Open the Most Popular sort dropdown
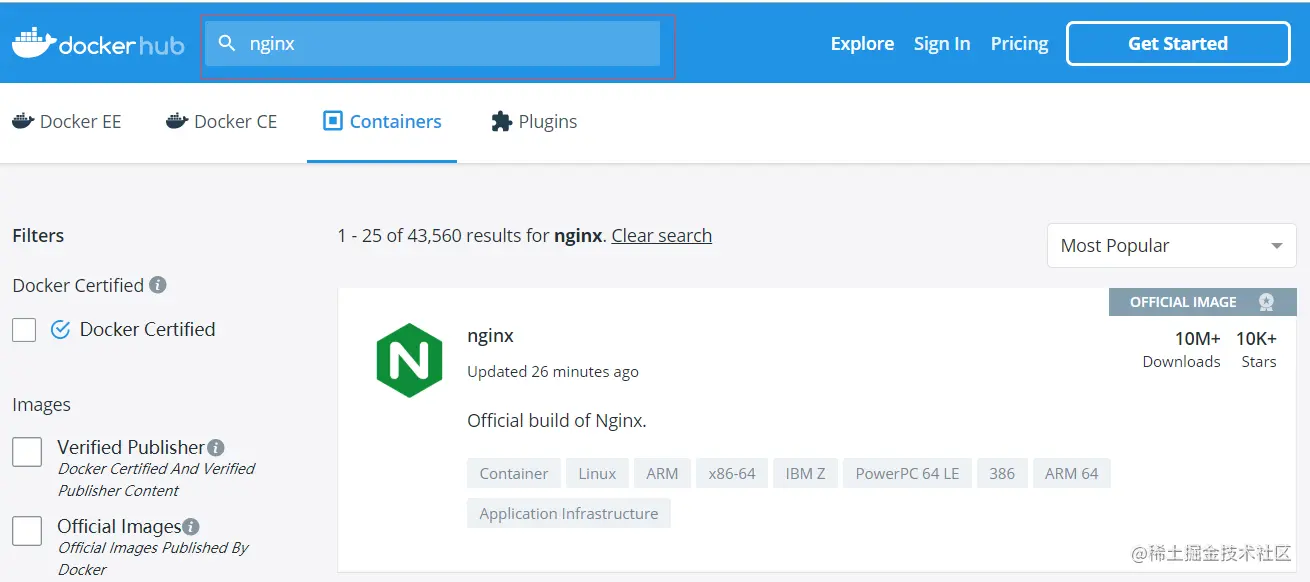This screenshot has height=582, width=1310. 1171,246
